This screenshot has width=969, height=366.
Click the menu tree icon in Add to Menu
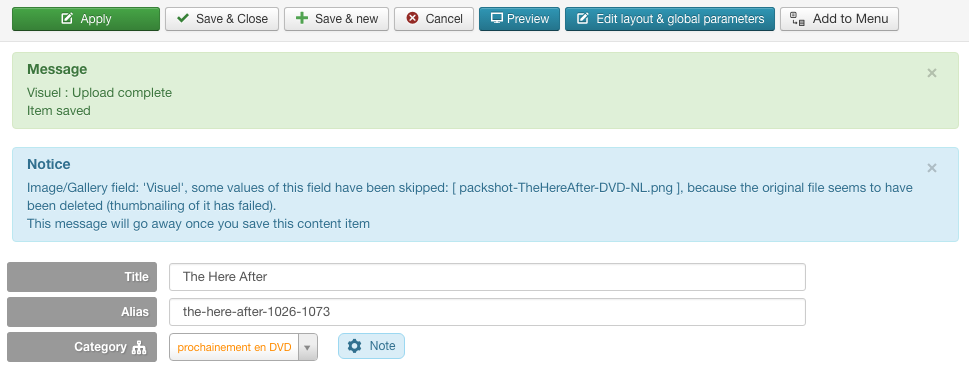pos(797,19)
